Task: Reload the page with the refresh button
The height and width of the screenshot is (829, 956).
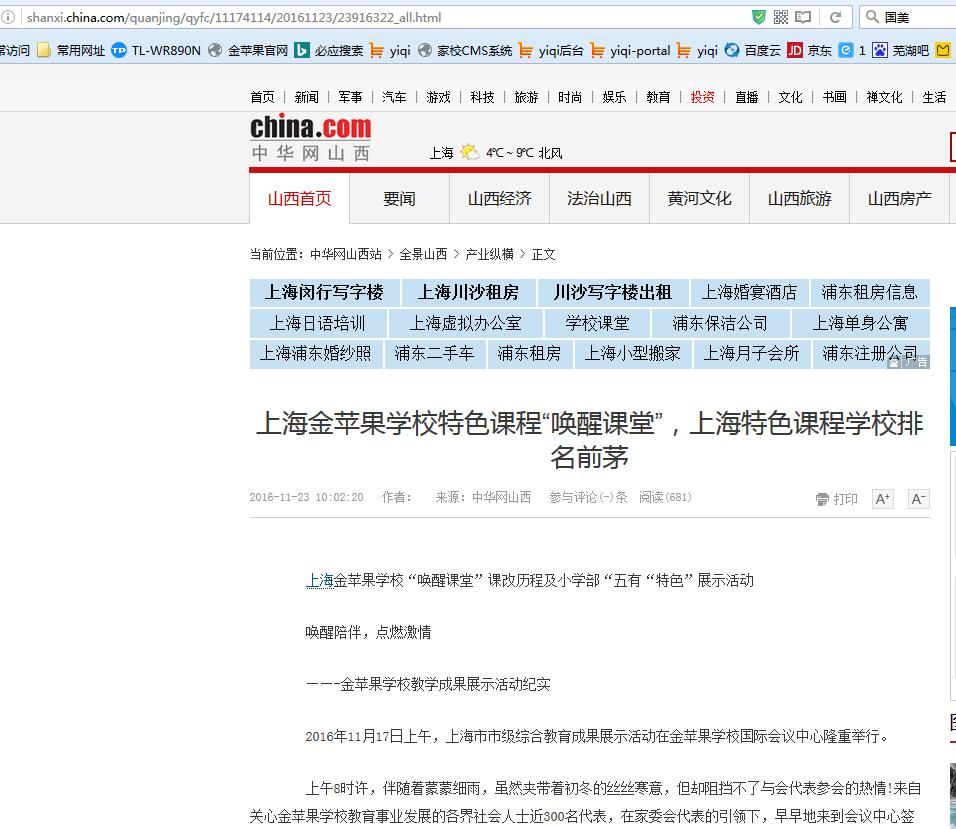Action: coord(835,17)
